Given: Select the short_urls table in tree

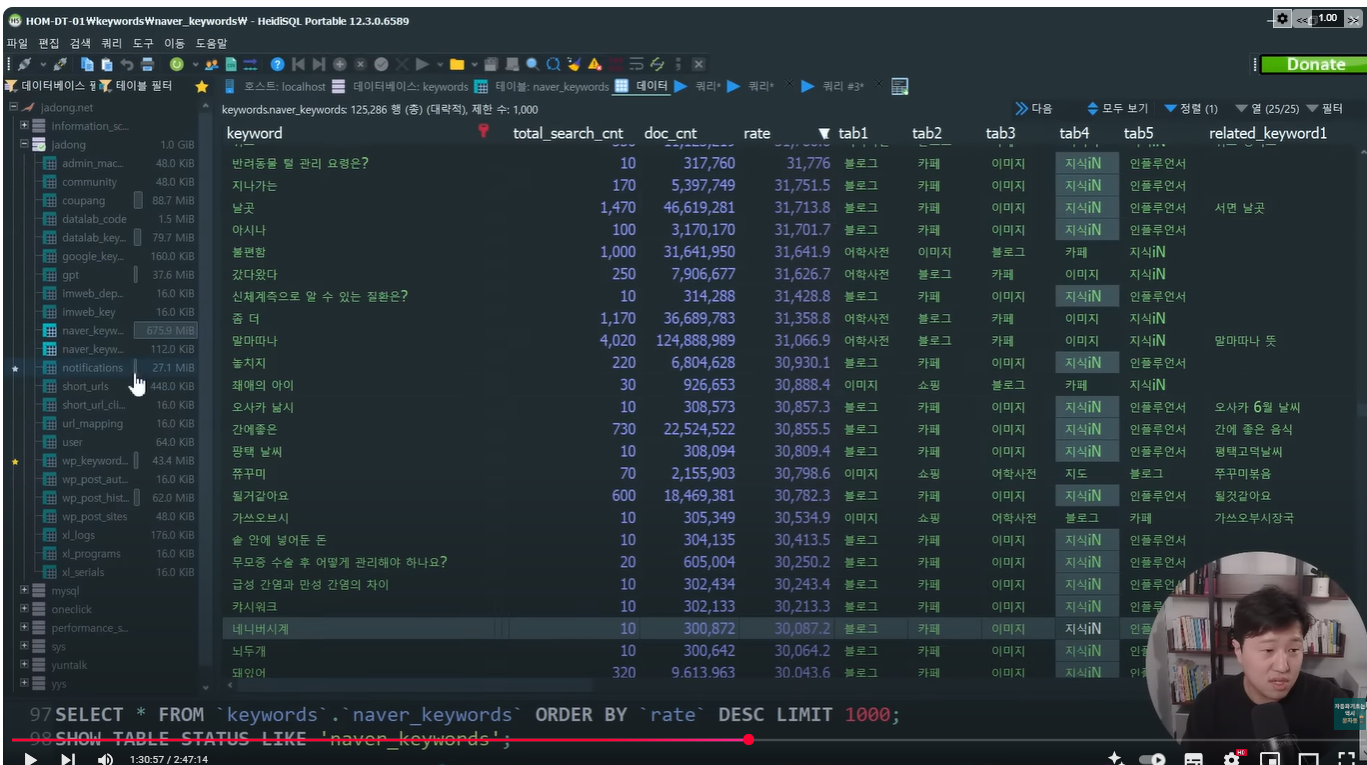Looking at the screenshot, I should coord(85,386).
